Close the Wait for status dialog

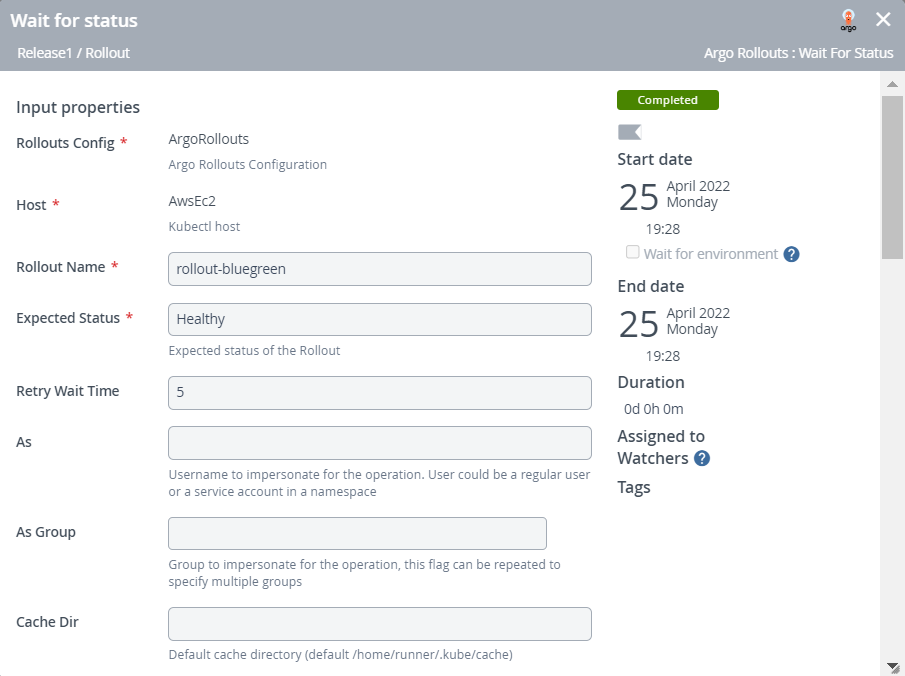coord(883,20)
